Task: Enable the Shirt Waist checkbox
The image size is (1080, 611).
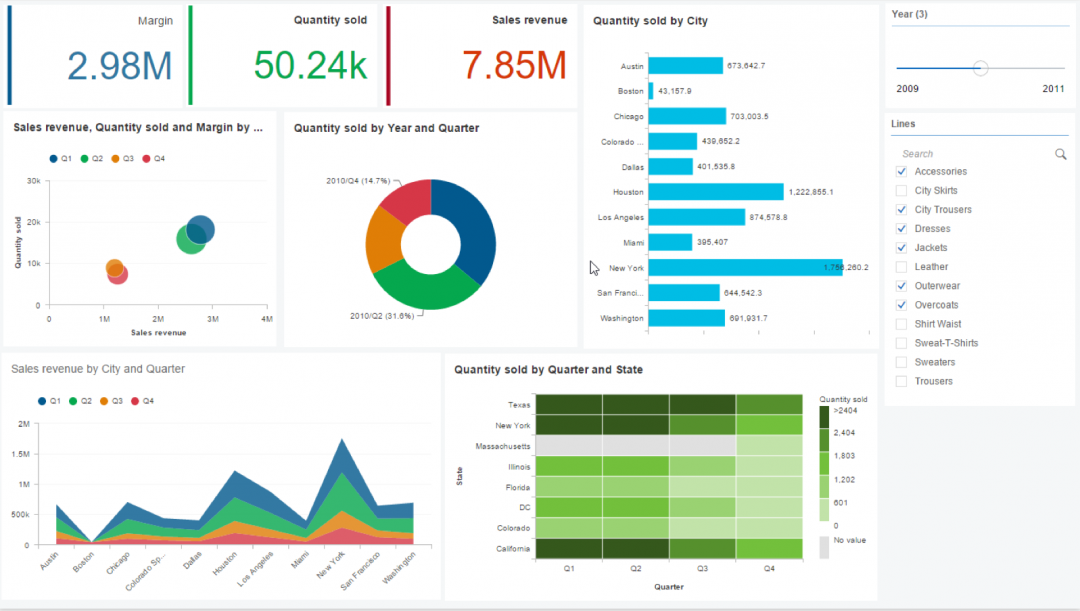Action: (901, 323)
